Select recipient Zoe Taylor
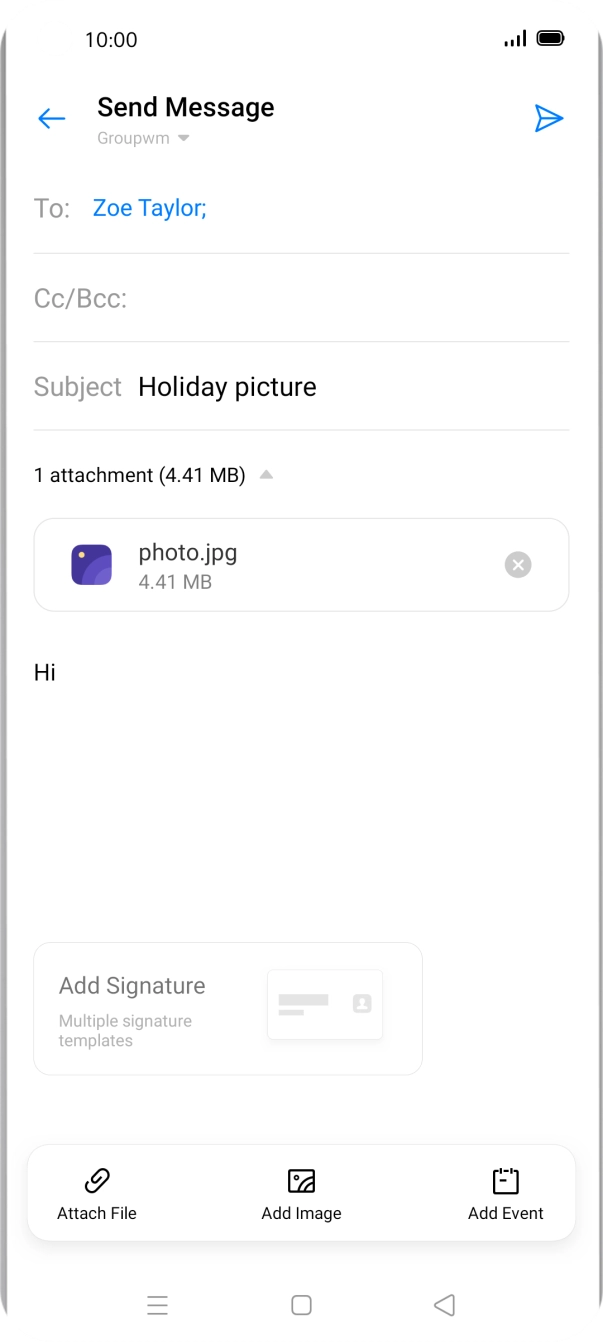This screenshot has height=1342, width=603. pos(148,207)
